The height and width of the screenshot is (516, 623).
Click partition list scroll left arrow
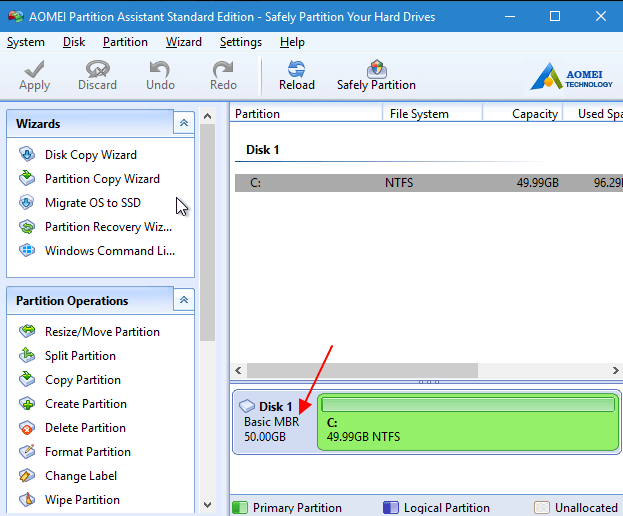(x=238, y=370)
